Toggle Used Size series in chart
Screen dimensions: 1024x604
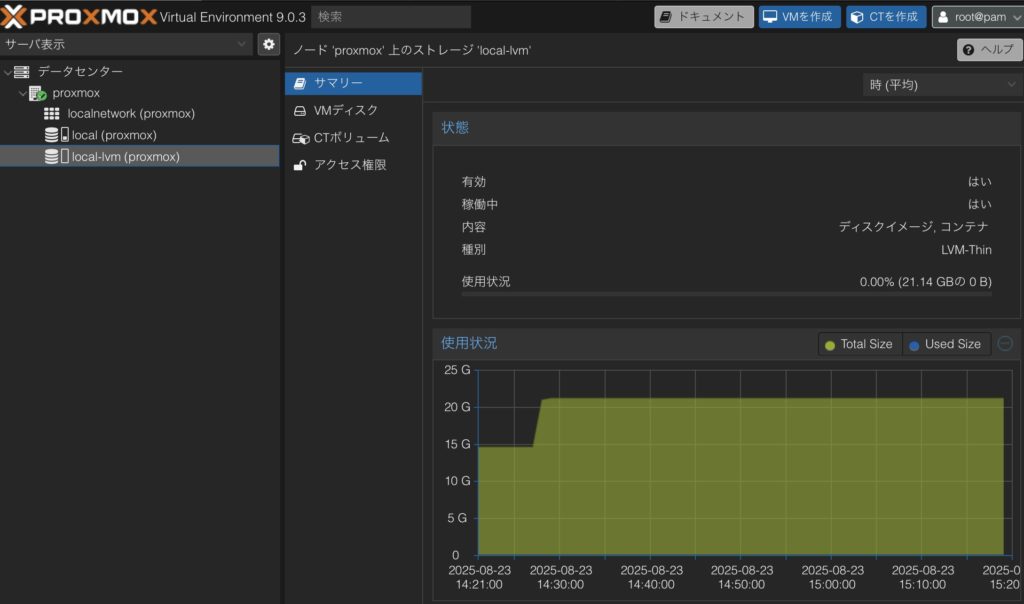[x=945, y=344]
